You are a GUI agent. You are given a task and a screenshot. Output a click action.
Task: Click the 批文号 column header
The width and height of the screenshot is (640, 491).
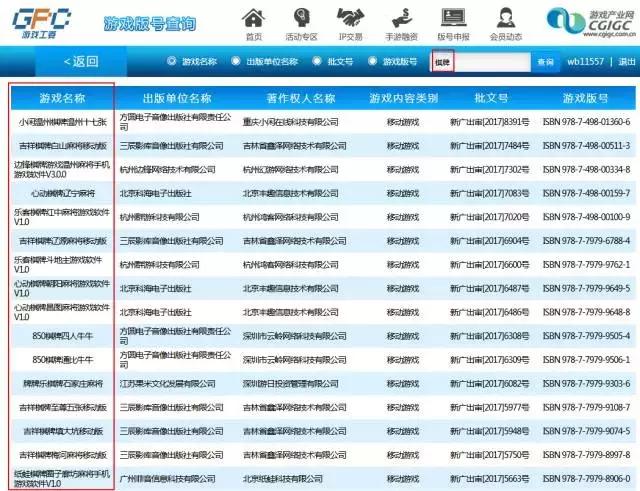coord(491,98)
